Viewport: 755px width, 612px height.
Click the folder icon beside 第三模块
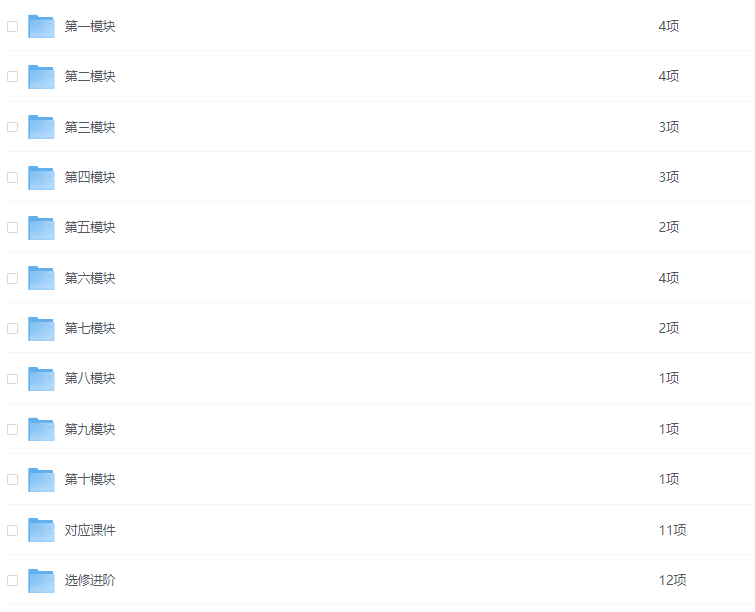coord(41,127)
